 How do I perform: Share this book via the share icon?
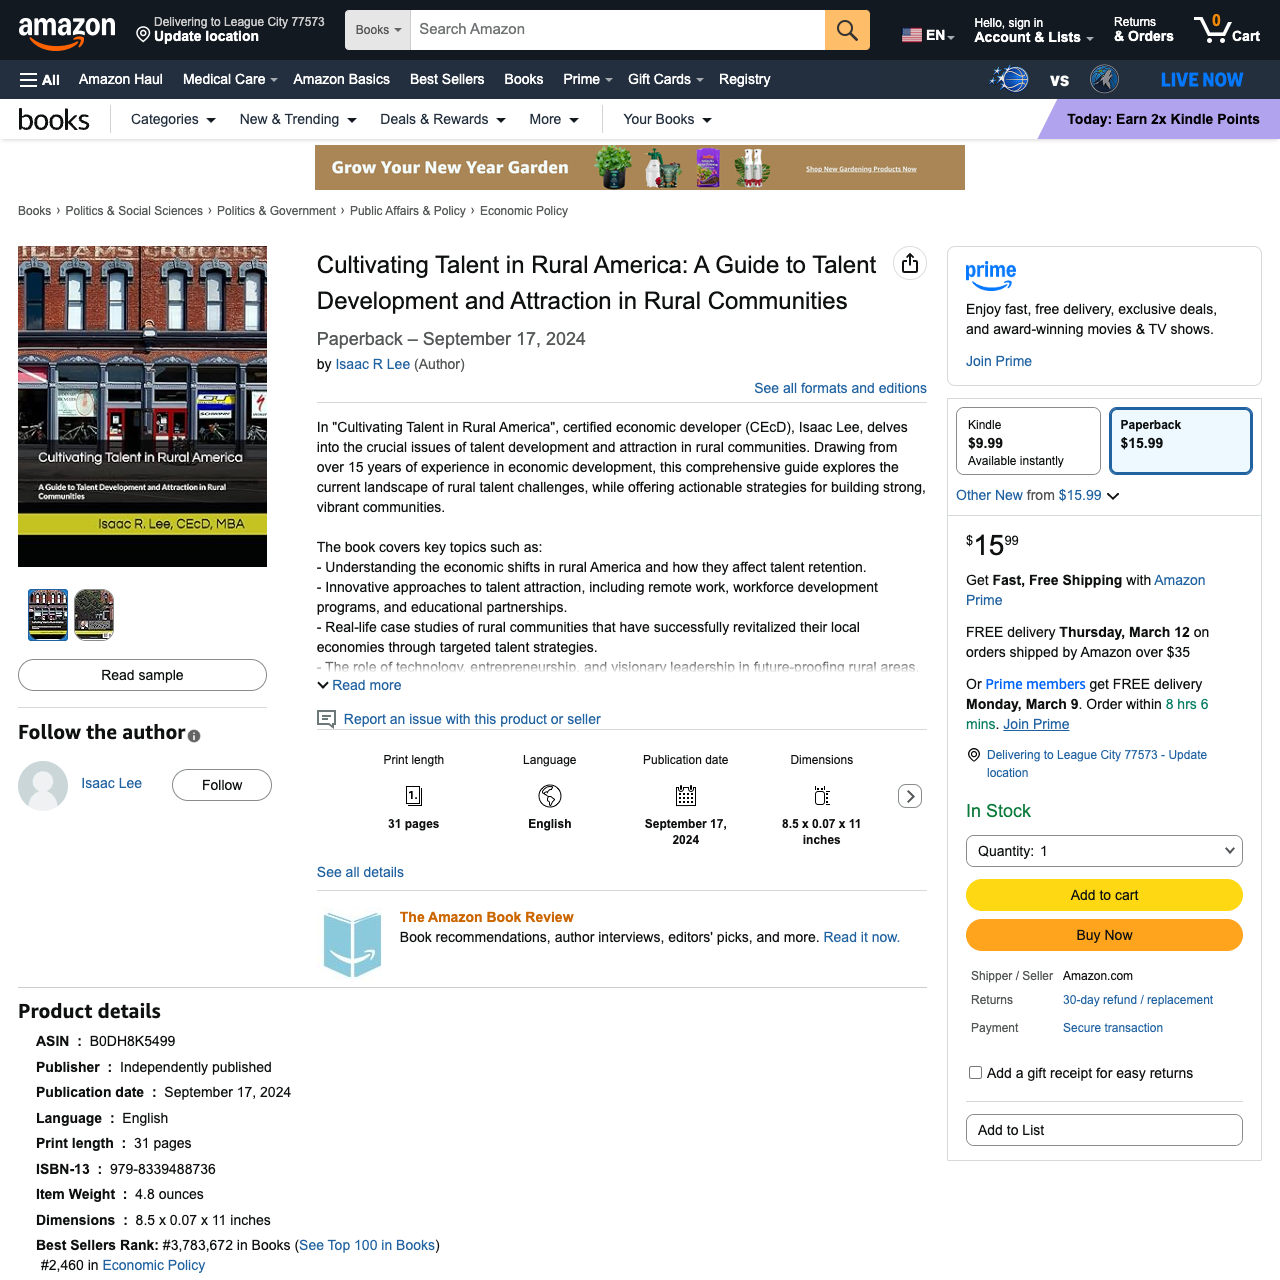click(x=910, y=263)
